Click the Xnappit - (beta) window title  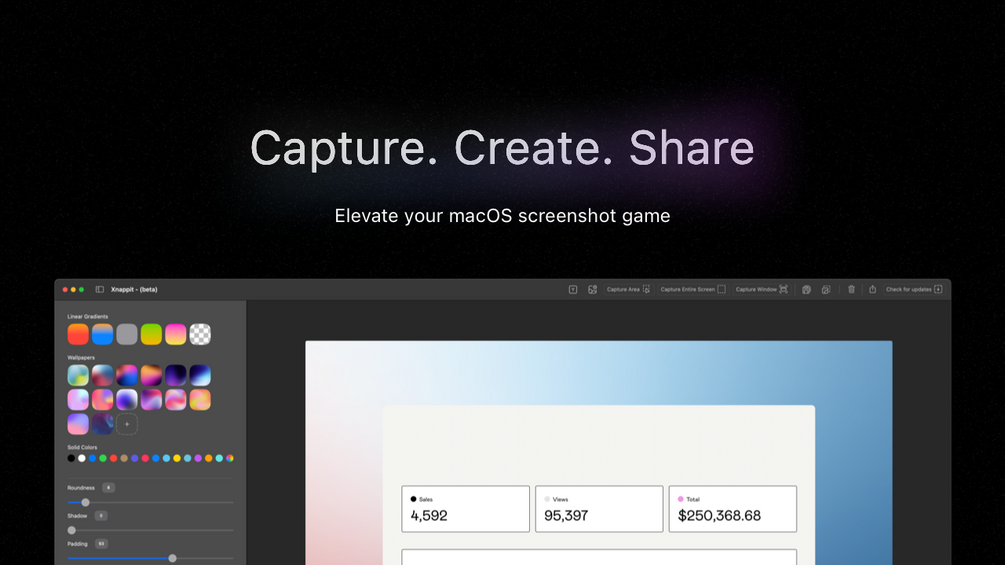point(134,290)
